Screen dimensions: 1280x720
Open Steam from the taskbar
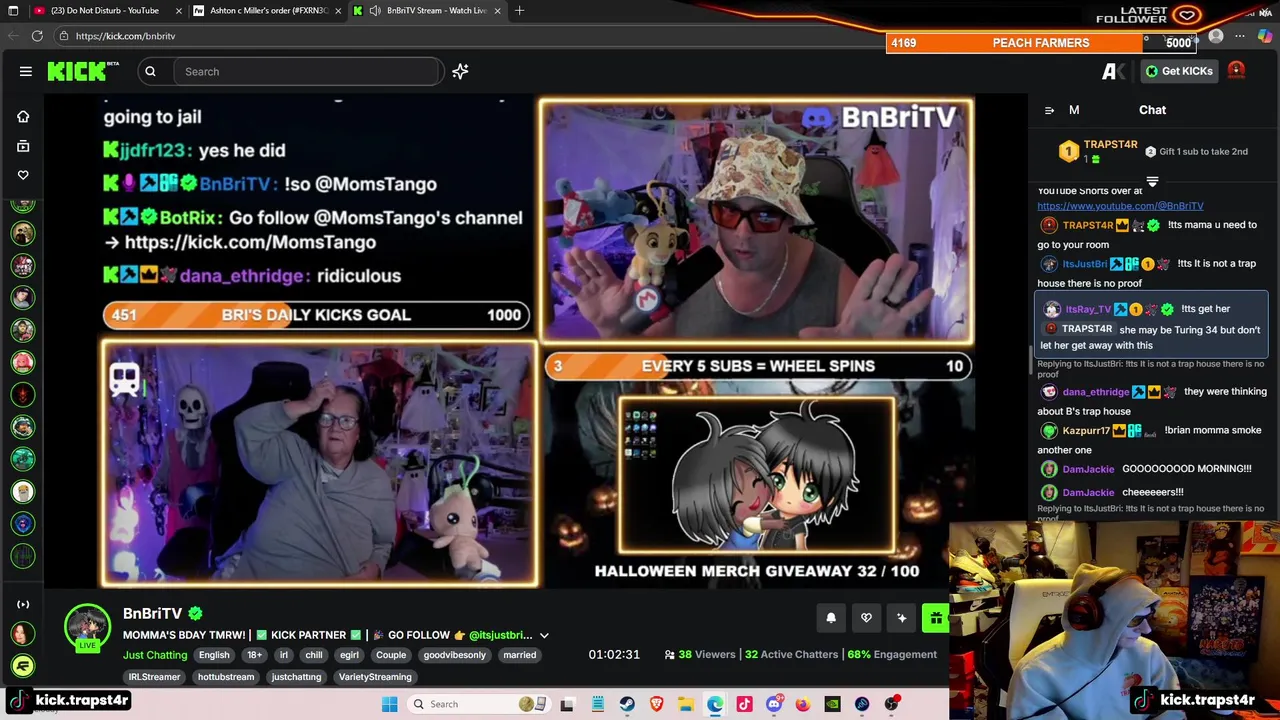pyautogui.click(x=627, y=704)
